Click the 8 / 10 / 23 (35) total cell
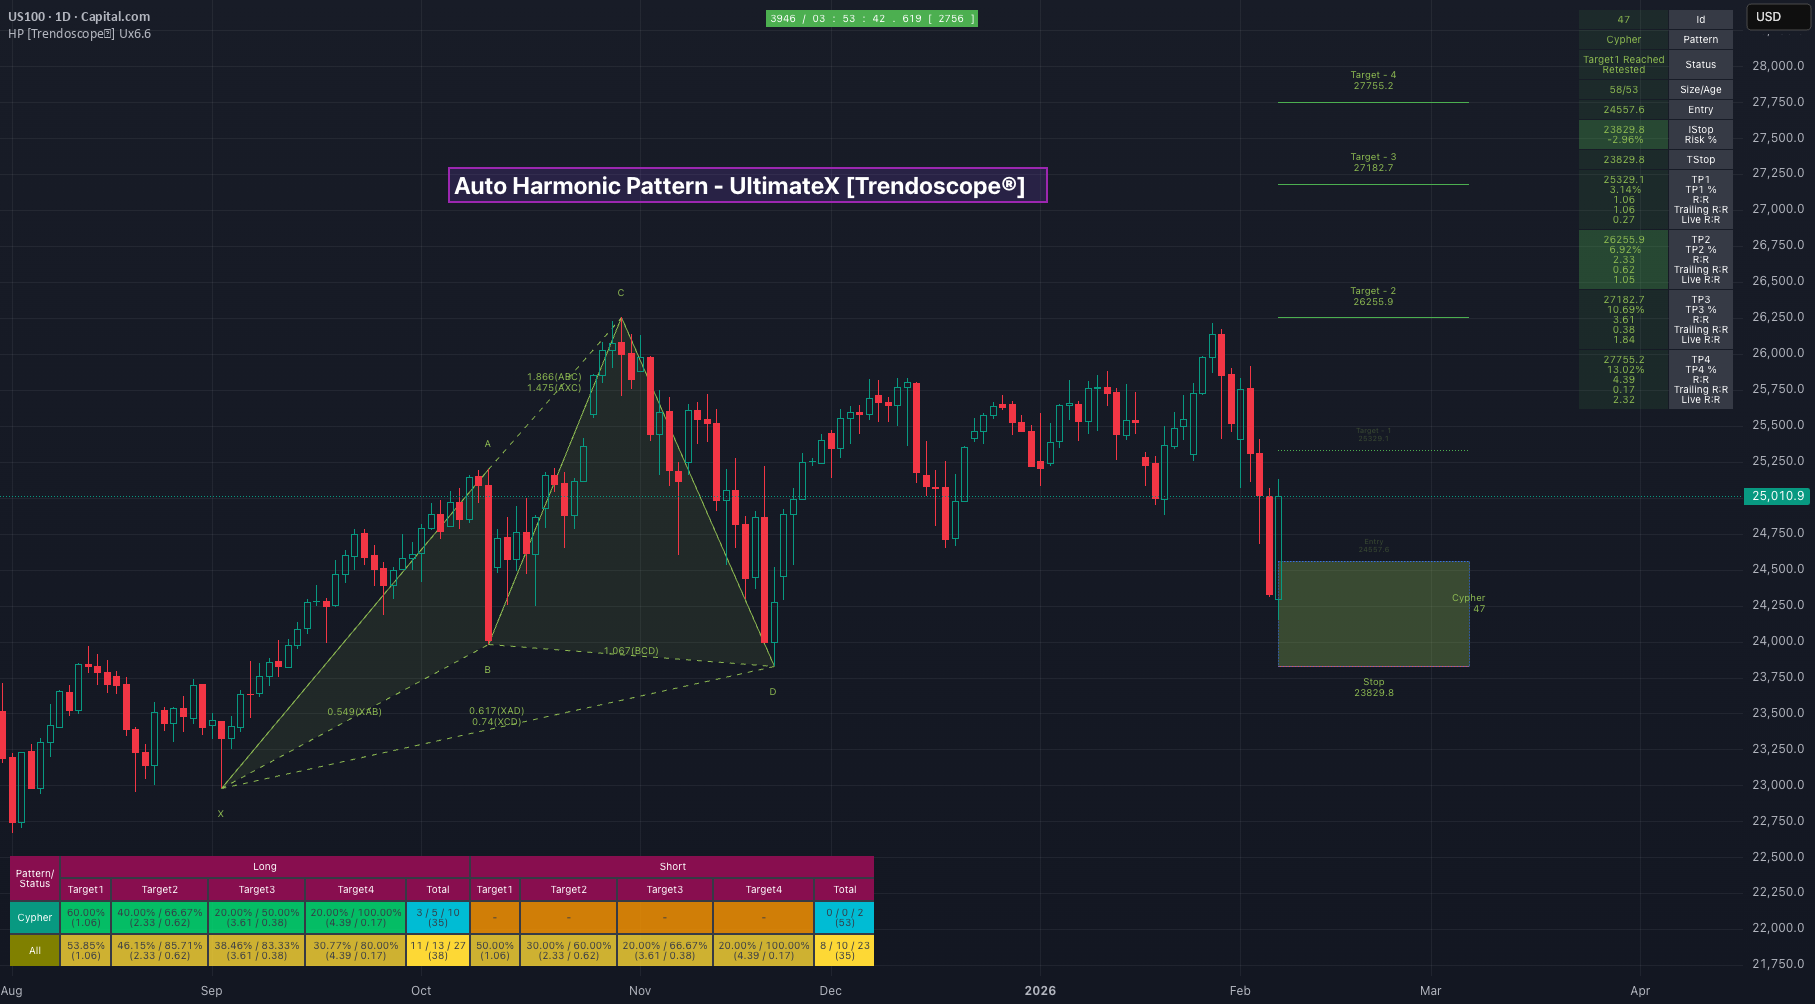 pyautogui.click(x=845, y=950)
